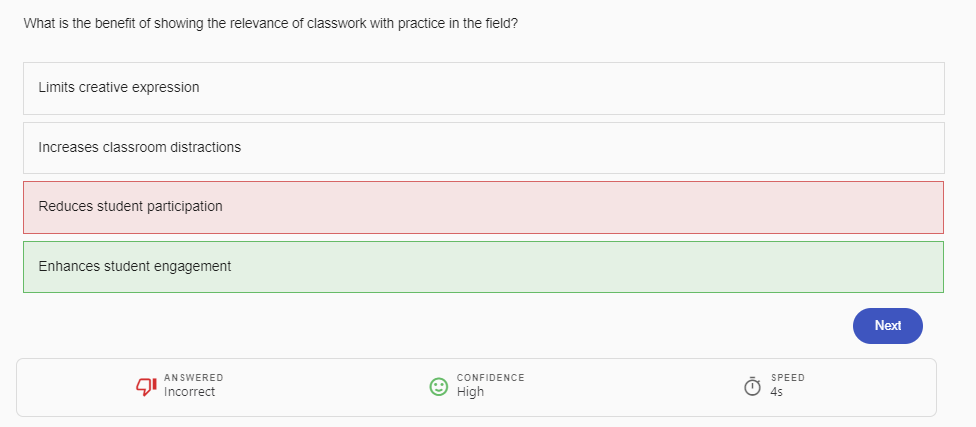The width and height of the screenshot is (976, 427).
Task: Click the stopwatch speed icon
Action: click(753, 386)
